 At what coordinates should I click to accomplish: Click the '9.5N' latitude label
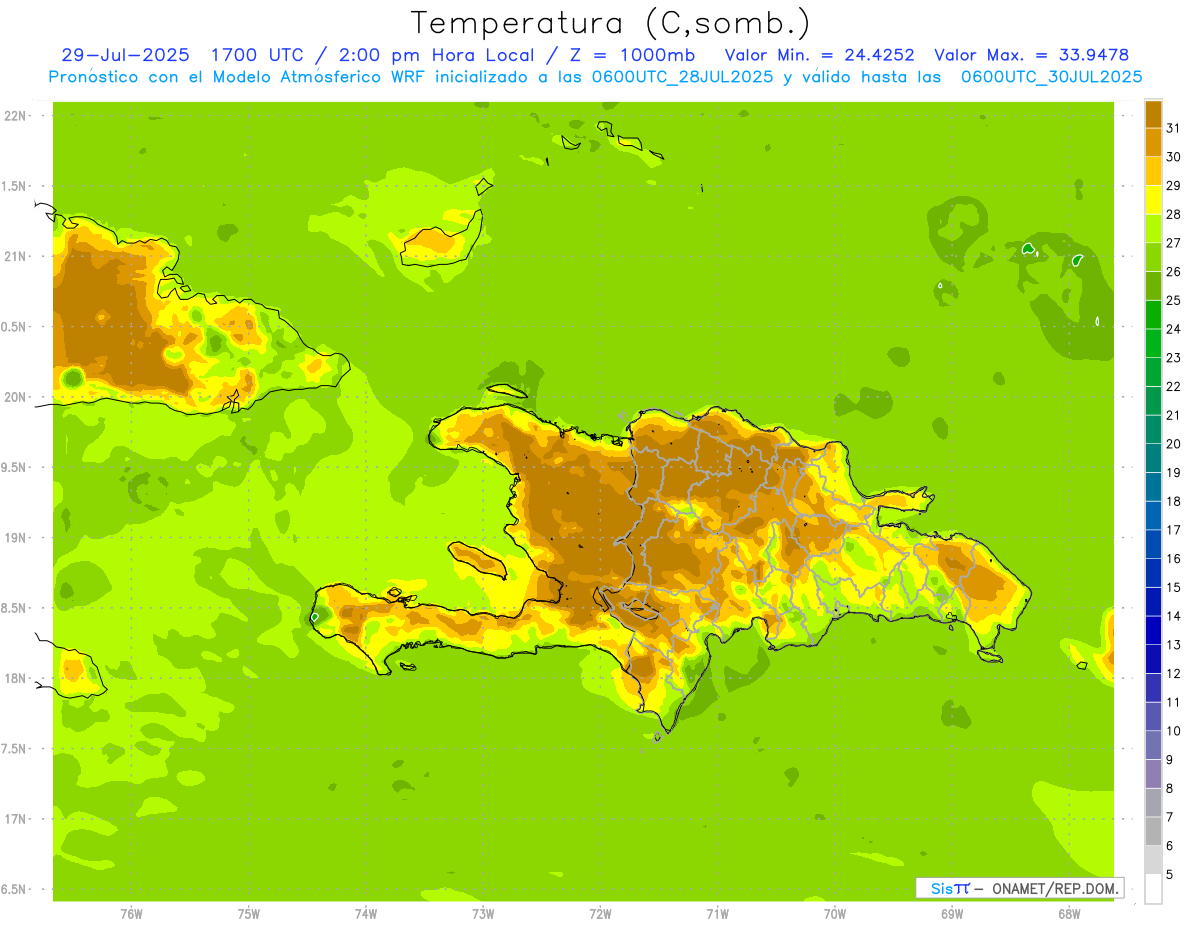(14, 467)
